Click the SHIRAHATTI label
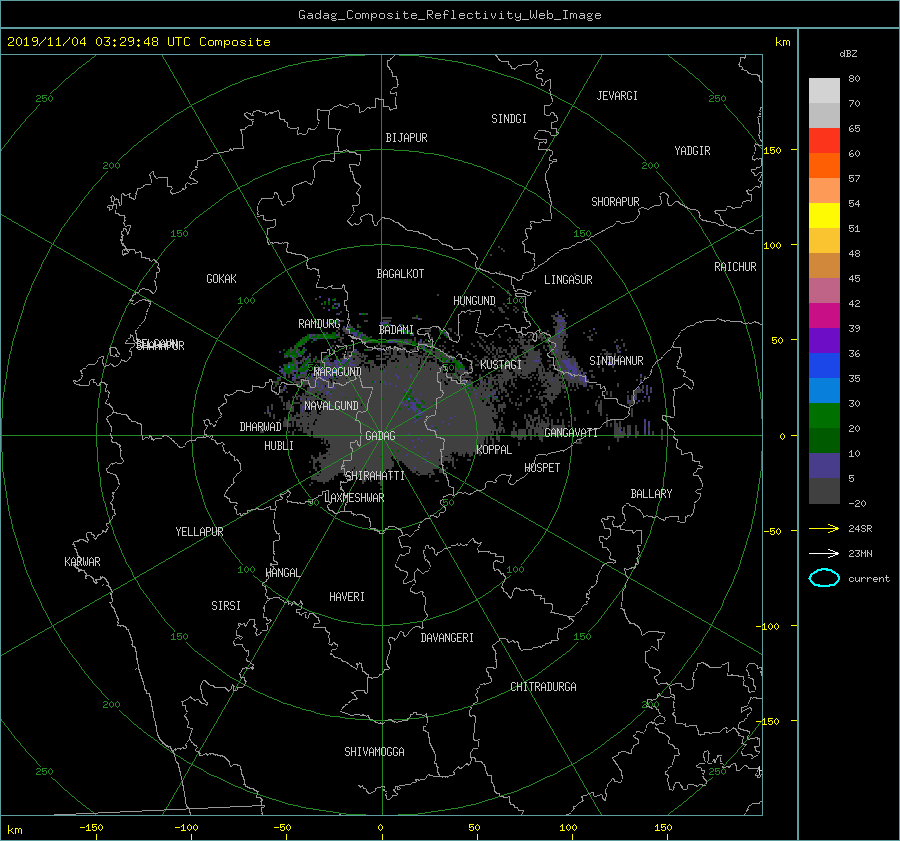900x841 pixels. (x=375, y=476)
